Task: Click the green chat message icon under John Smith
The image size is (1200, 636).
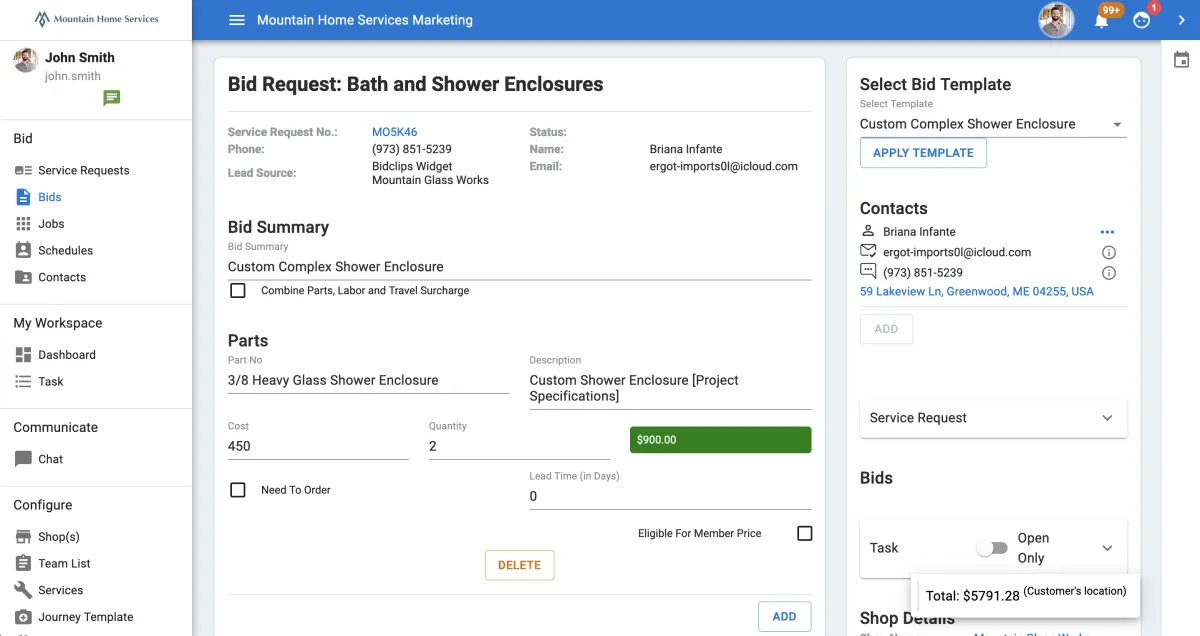Action: click(112, 98)
